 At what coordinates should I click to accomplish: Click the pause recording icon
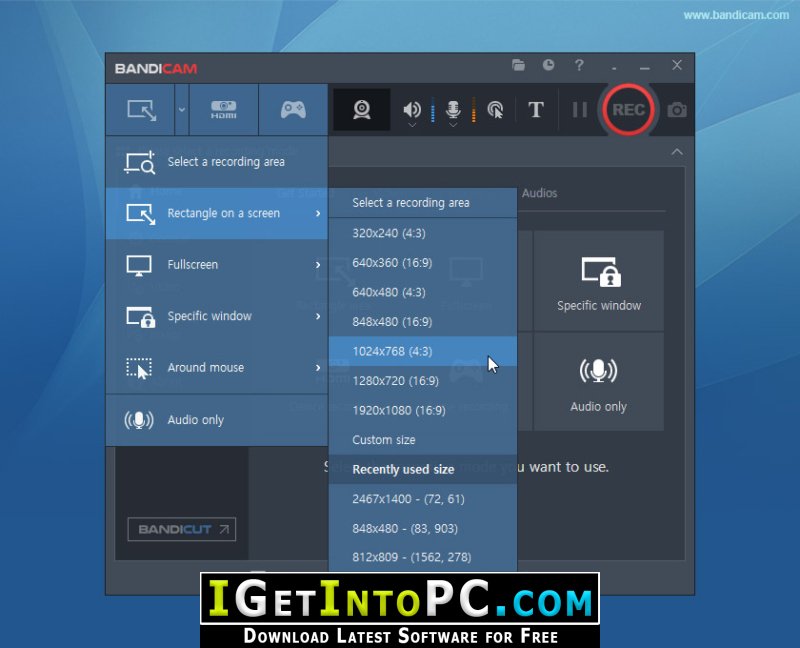click(579, 110)
